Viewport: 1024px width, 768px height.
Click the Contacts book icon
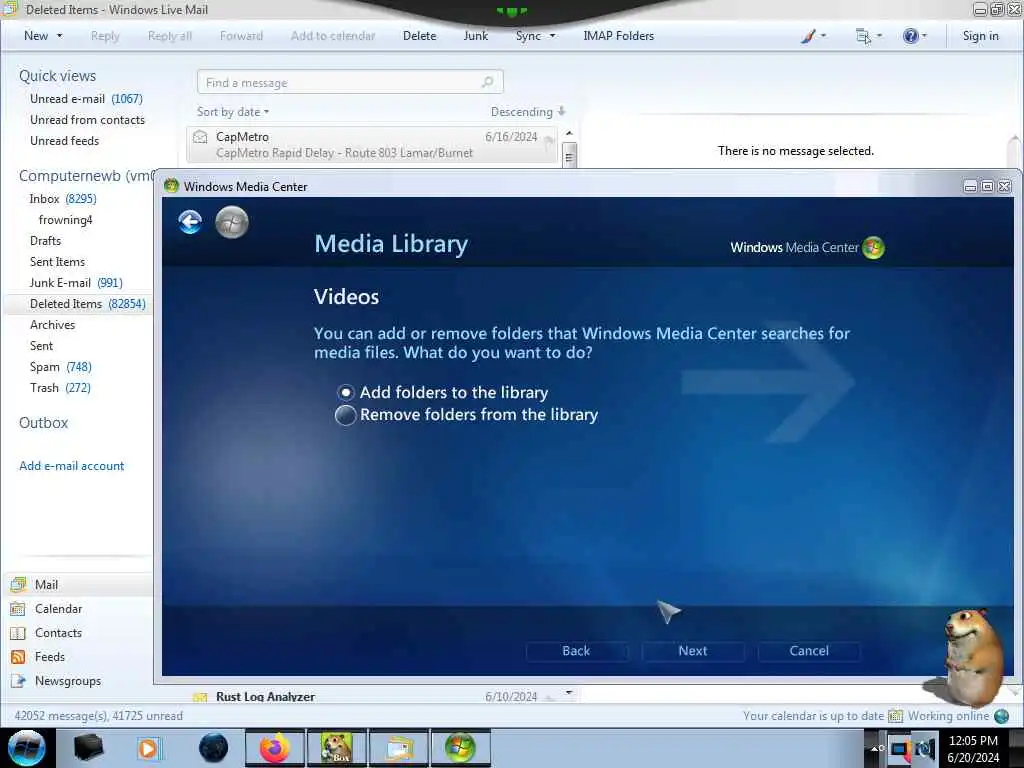(x=18, y=633)
